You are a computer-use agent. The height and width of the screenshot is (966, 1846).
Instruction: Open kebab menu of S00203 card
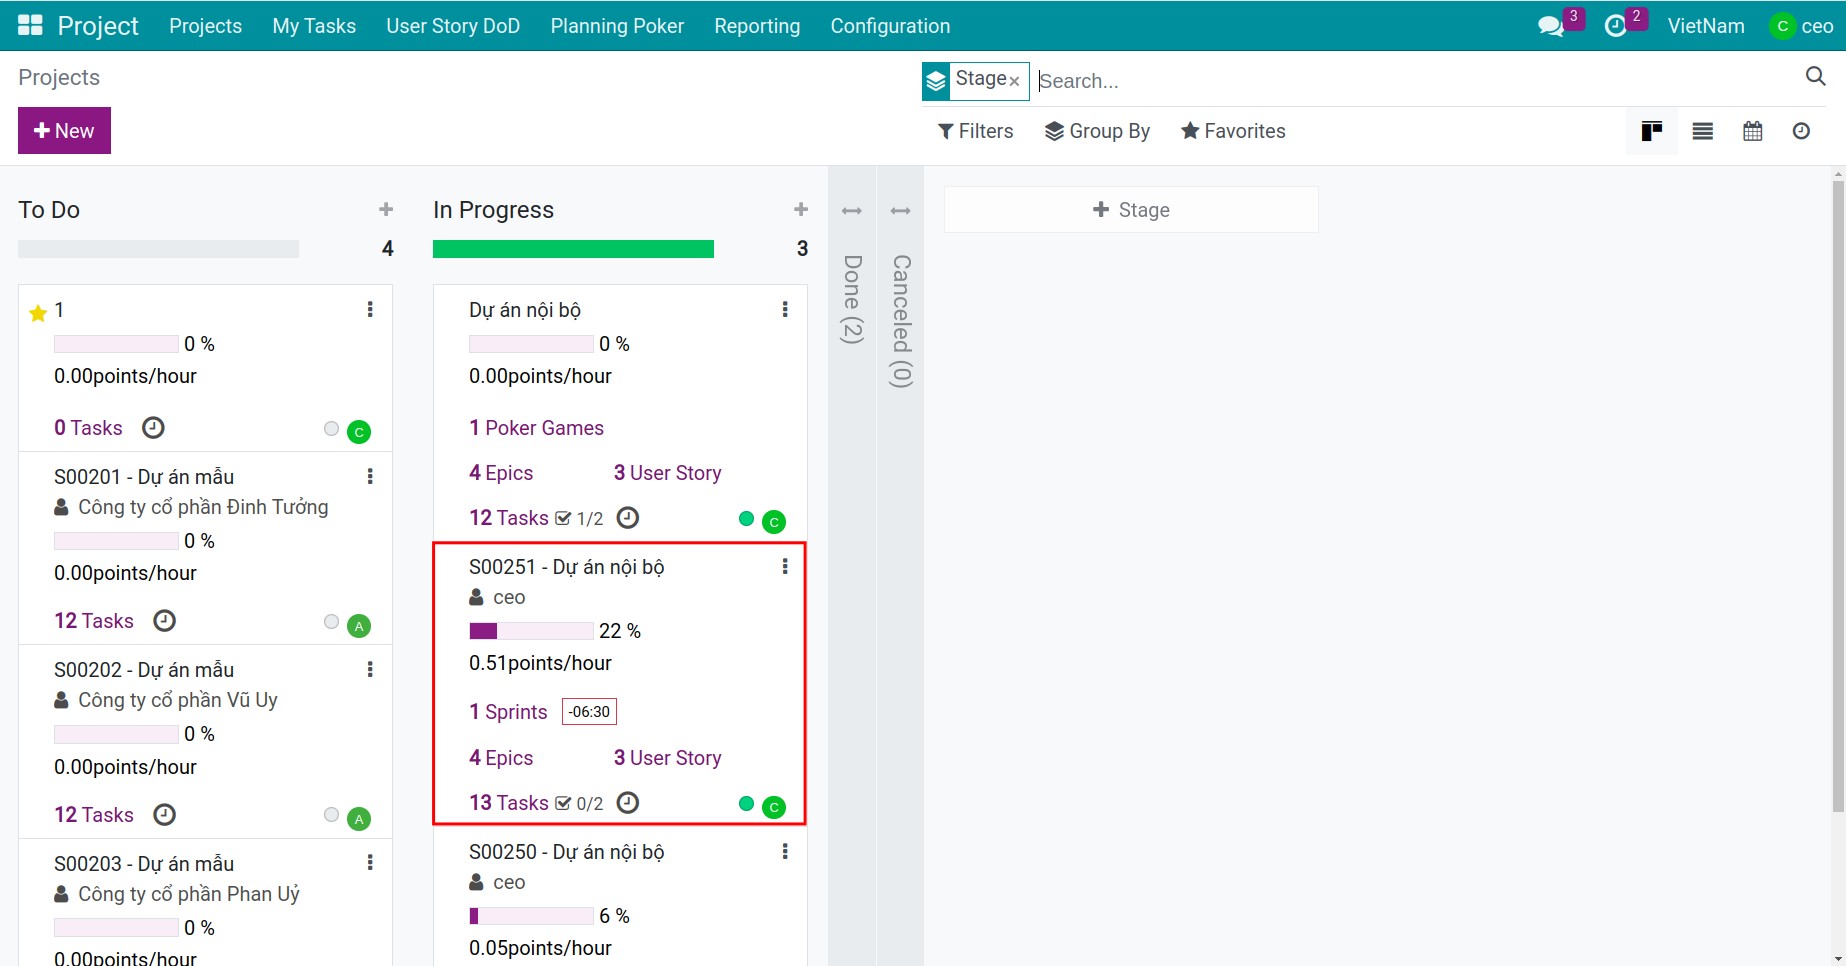point(370,863)
